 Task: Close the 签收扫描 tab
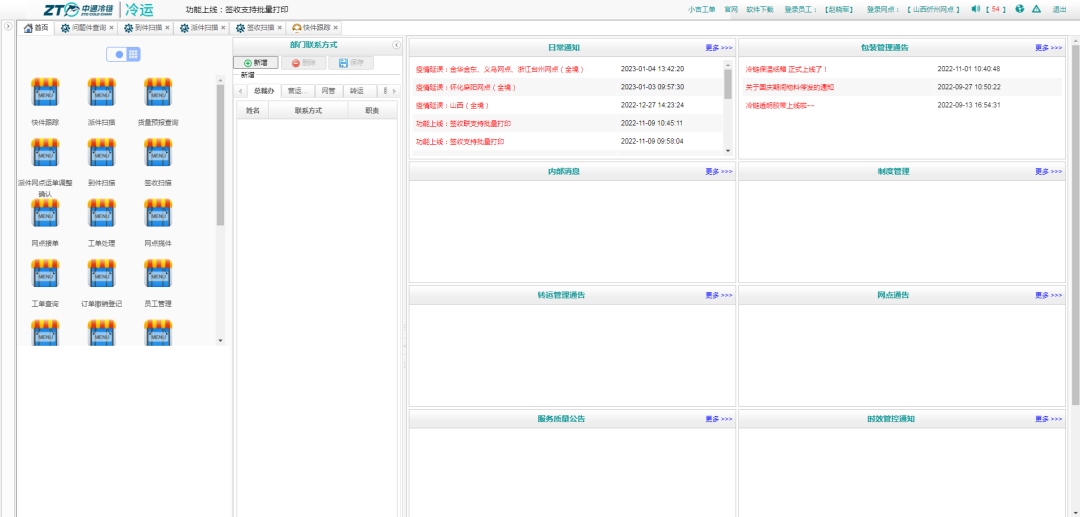pyautogui.click(x=280, y=28)
